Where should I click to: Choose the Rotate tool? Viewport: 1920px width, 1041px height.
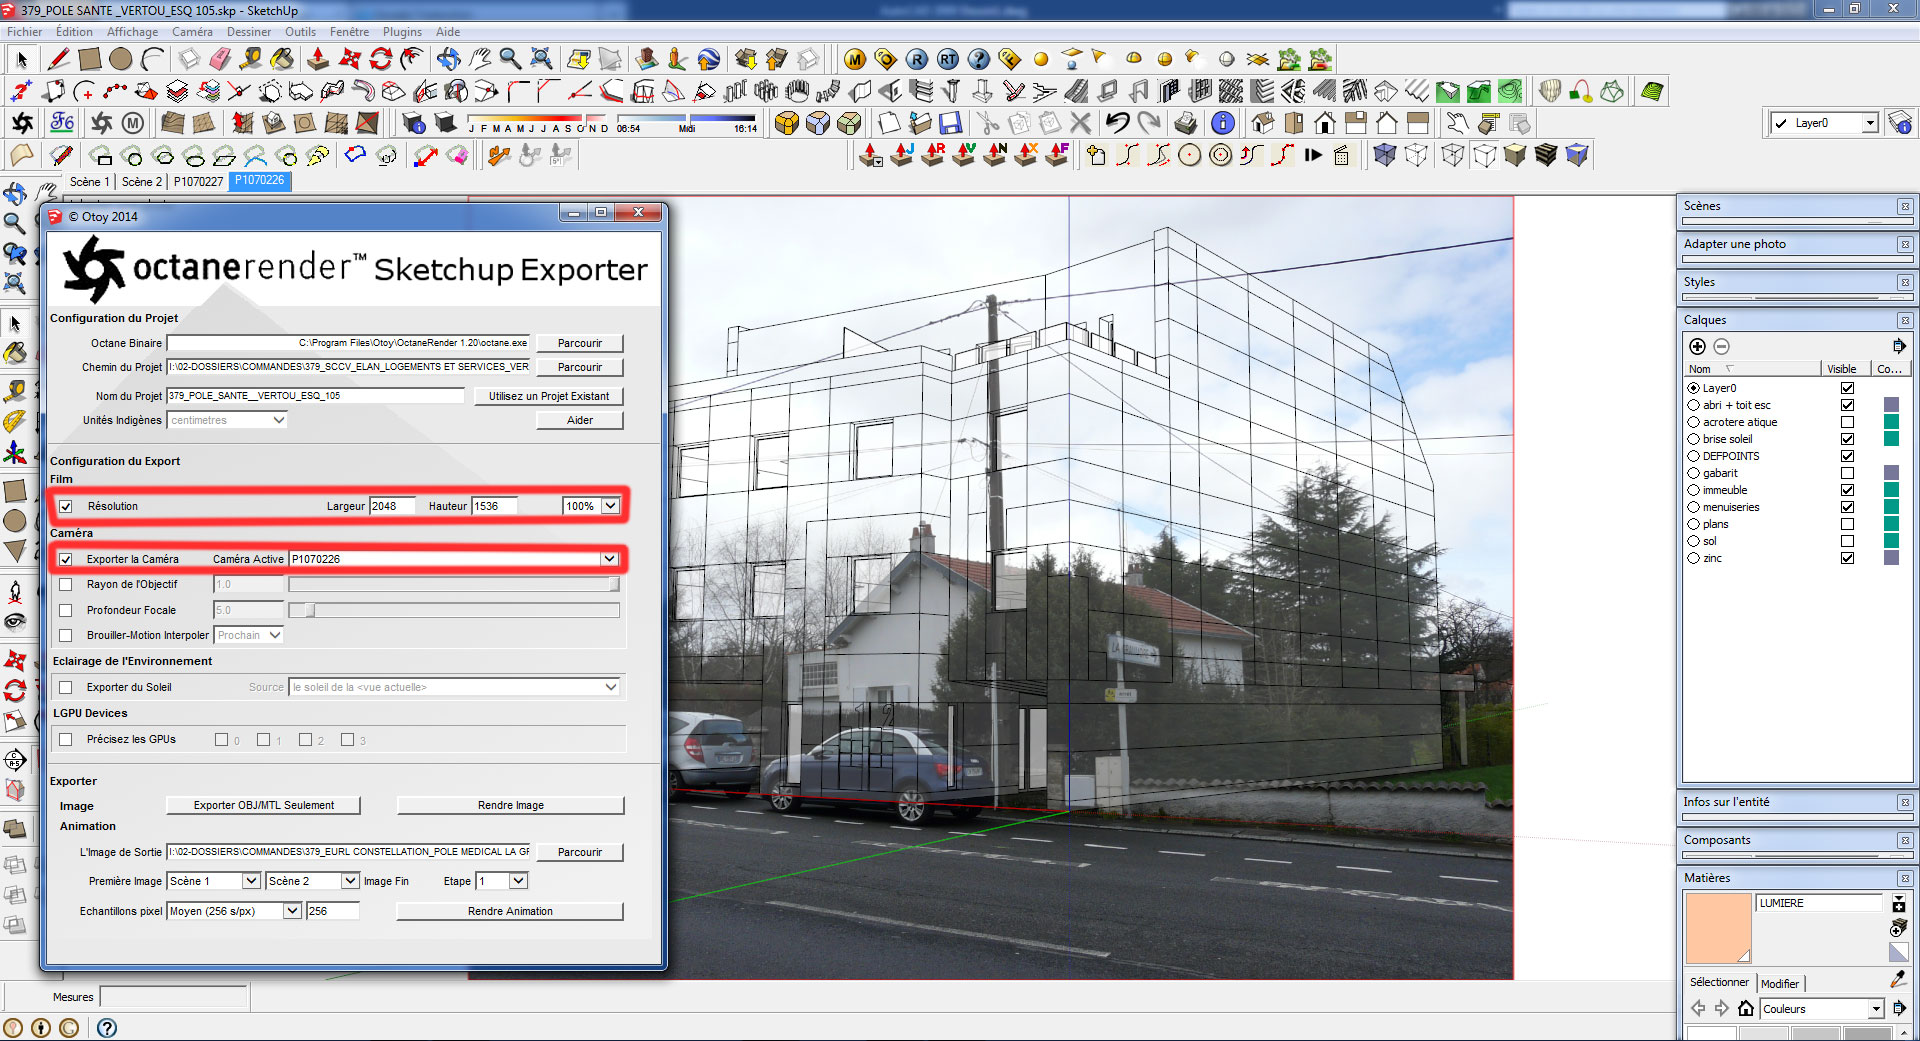pyautogui.click(x=381, y=59)
